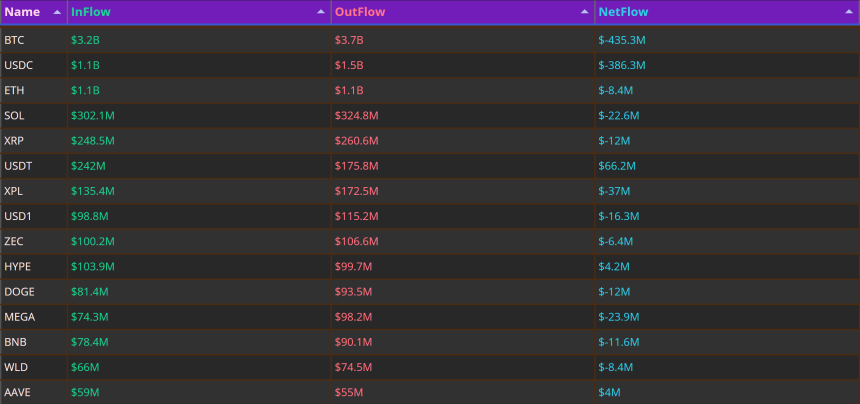Viewport: 860px width, 404px height.
Task: Sort by the NetFlow column header label
Action: pos(623,12)
